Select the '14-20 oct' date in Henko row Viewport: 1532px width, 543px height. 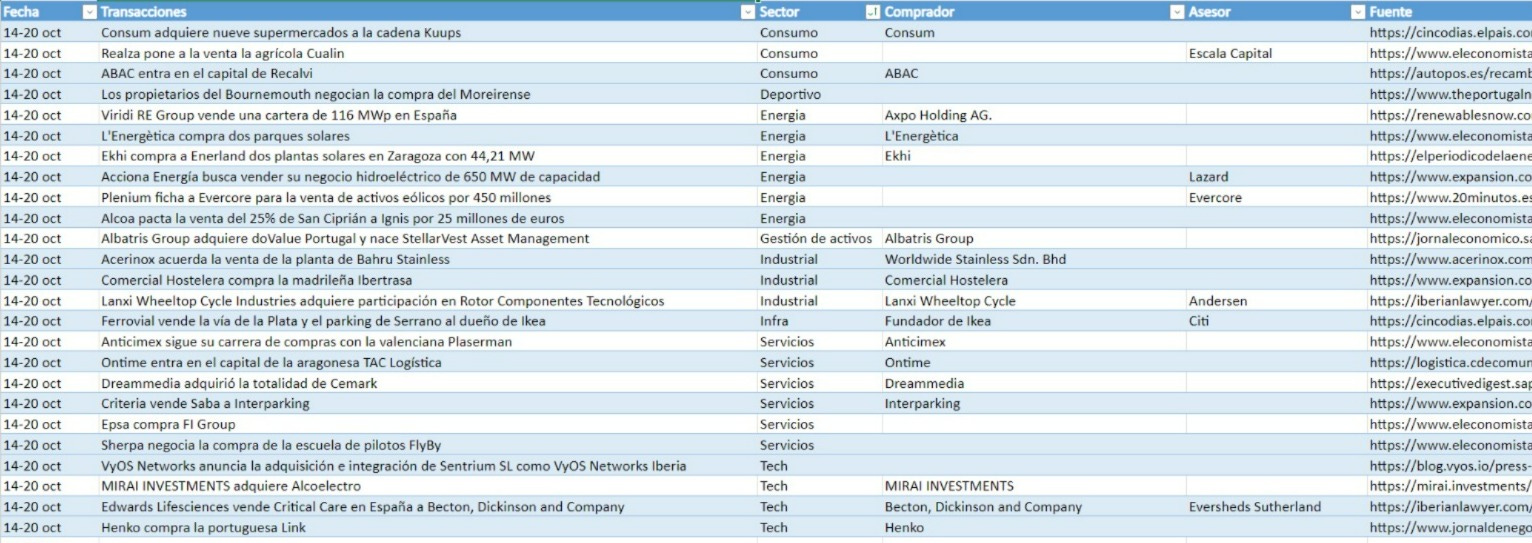[49, 527]
